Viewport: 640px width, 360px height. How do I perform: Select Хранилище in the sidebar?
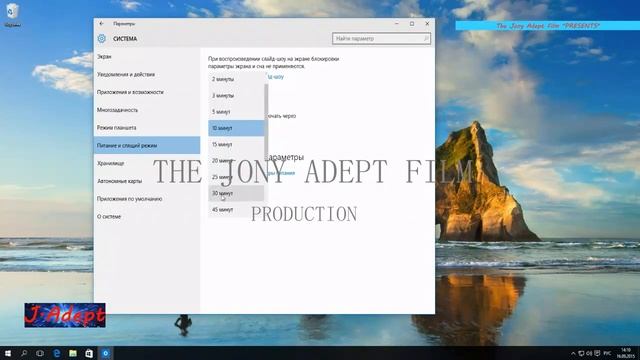click(x=147, y=163)
